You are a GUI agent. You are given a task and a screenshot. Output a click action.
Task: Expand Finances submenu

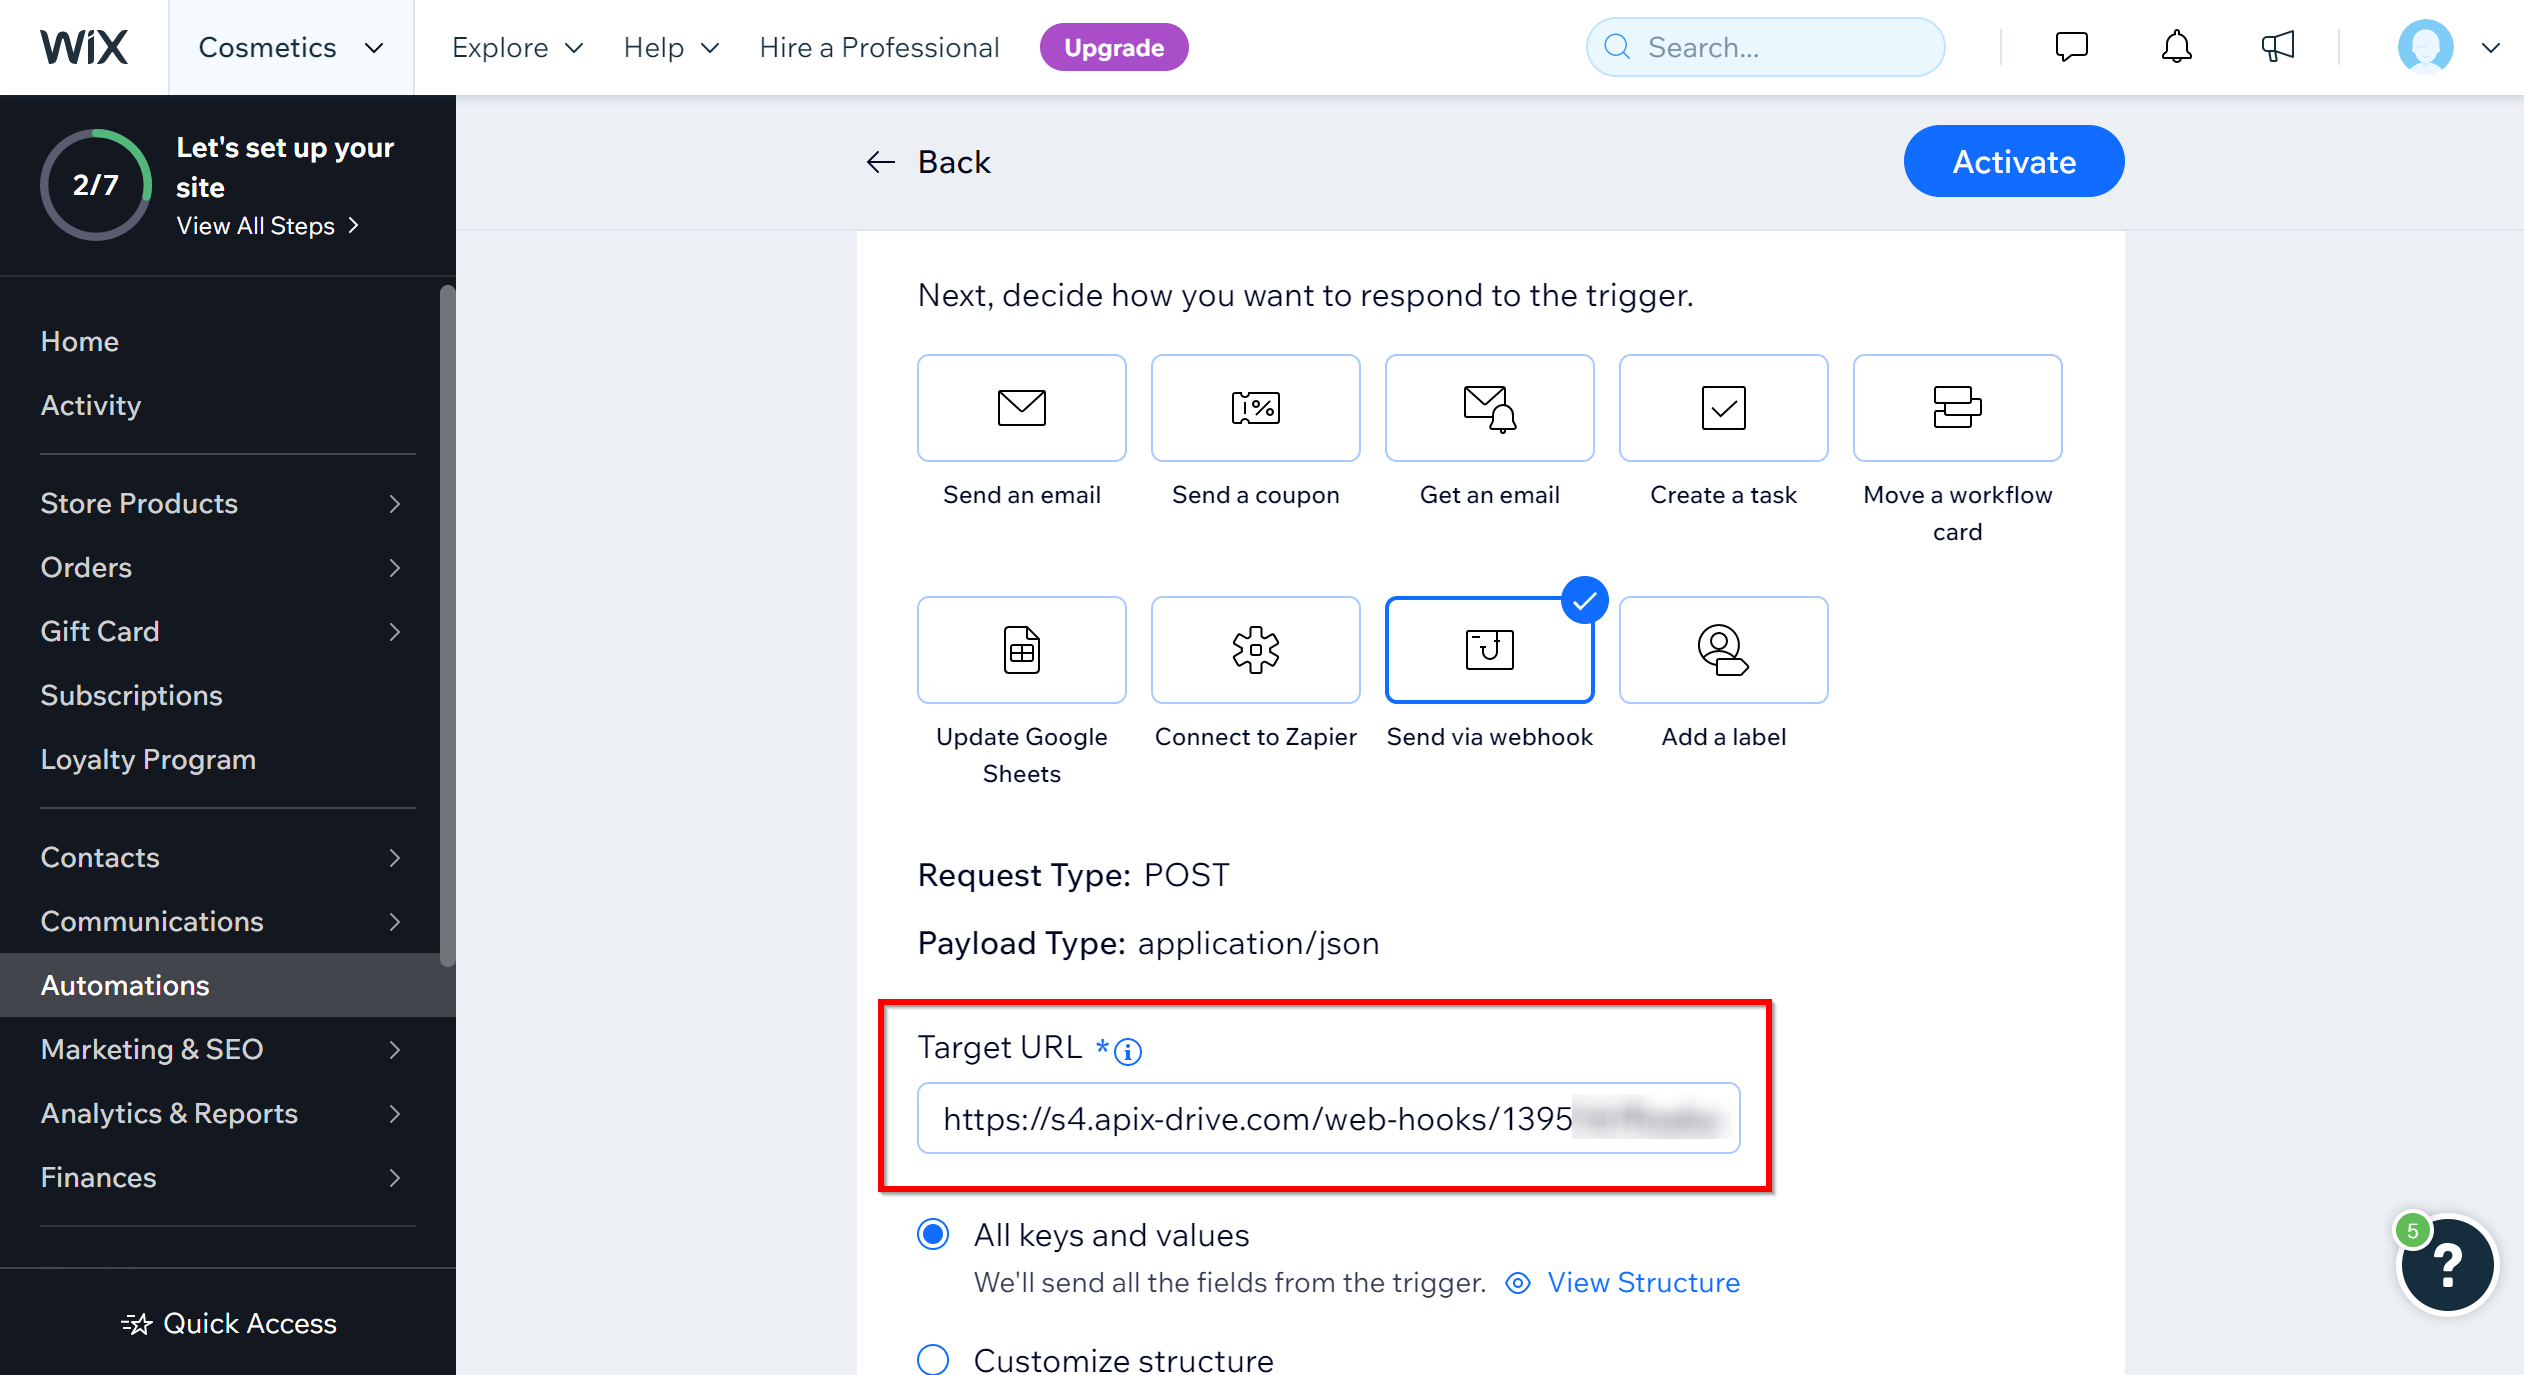pos(395,1178)
